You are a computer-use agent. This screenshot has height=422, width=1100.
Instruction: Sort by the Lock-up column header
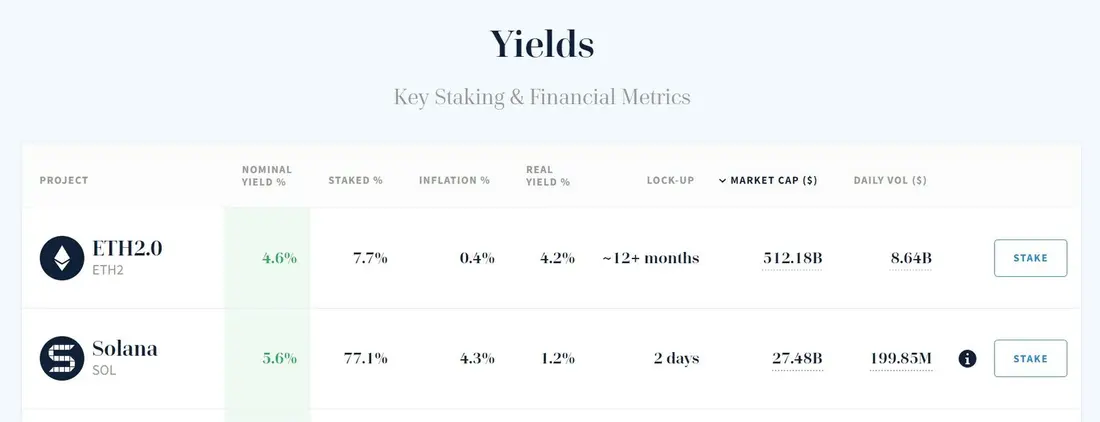670,180
